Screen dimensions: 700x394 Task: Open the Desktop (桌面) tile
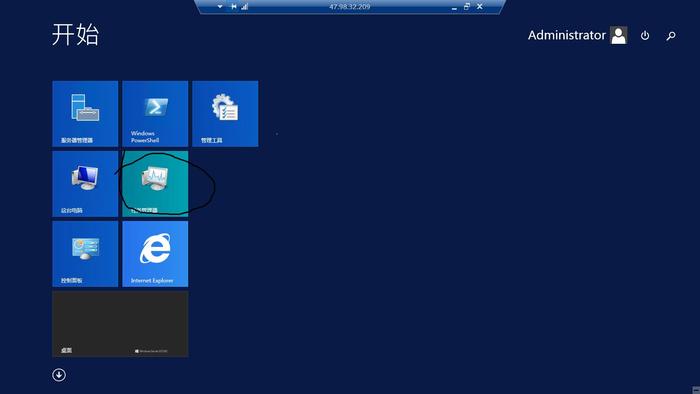click(121, 324)
